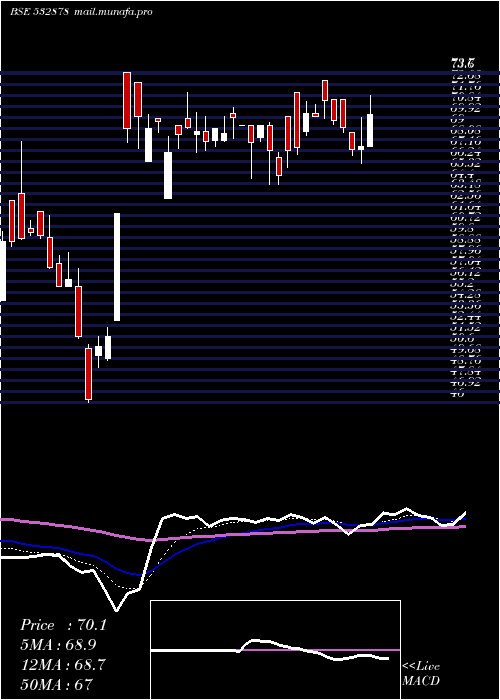Click the 55.2 price axis label
Screen dimensions: 500x700
click(462, 284)
